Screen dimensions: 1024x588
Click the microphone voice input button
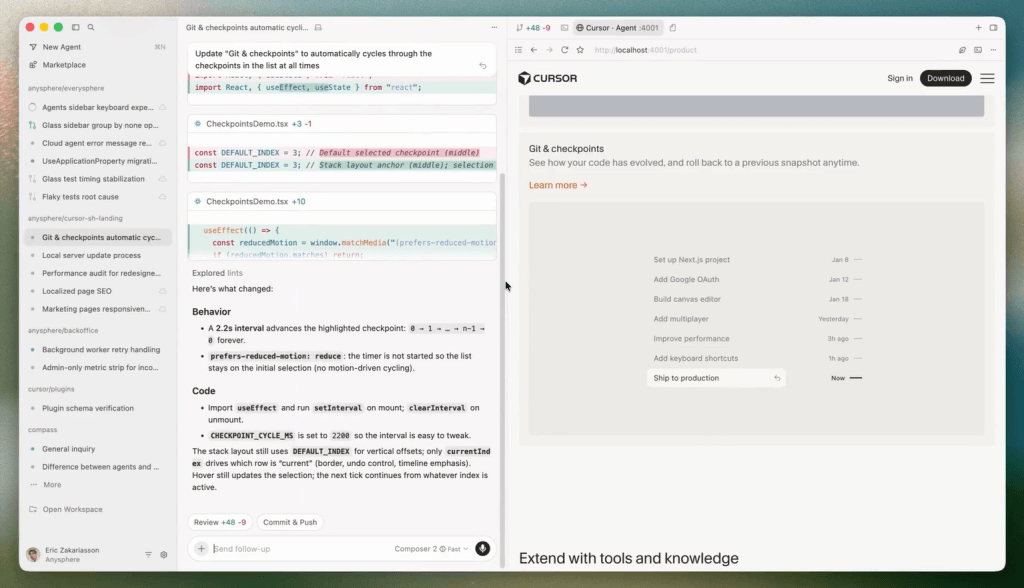[x=483, y=548]
